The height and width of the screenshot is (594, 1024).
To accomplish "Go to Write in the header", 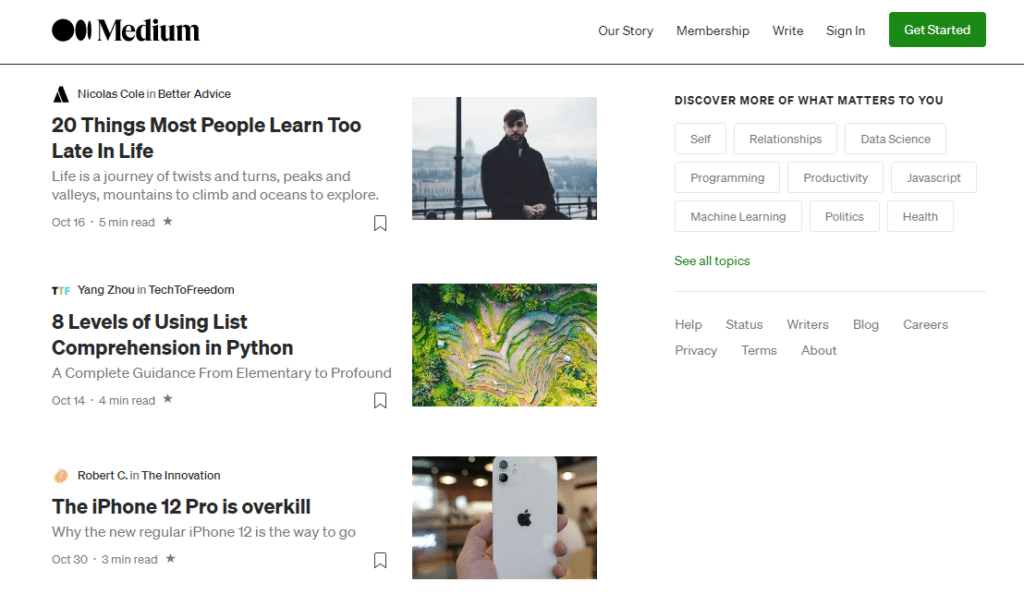I will pyautogui.click(x=788, y=31).
